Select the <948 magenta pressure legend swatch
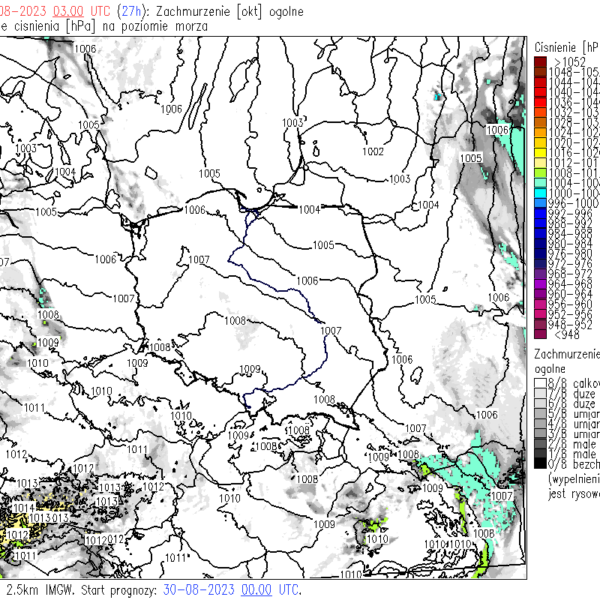The image size is (600, 600). pos(541,333)
